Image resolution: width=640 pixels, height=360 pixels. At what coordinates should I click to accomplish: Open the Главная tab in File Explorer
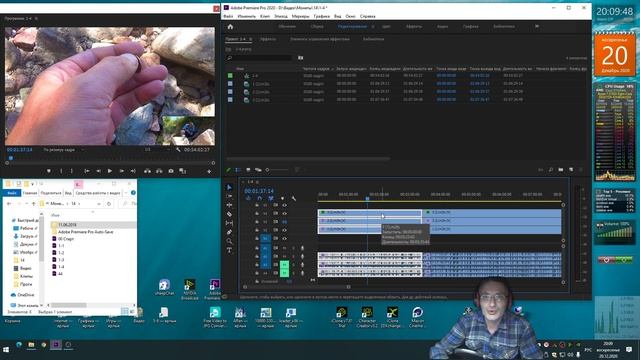click(x=30, y=193)
